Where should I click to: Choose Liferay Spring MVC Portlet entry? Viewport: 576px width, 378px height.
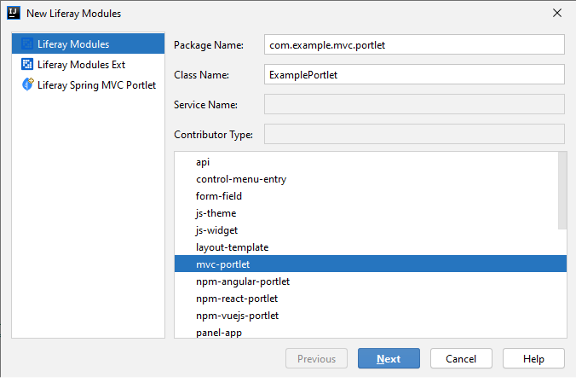click(88, 85)
